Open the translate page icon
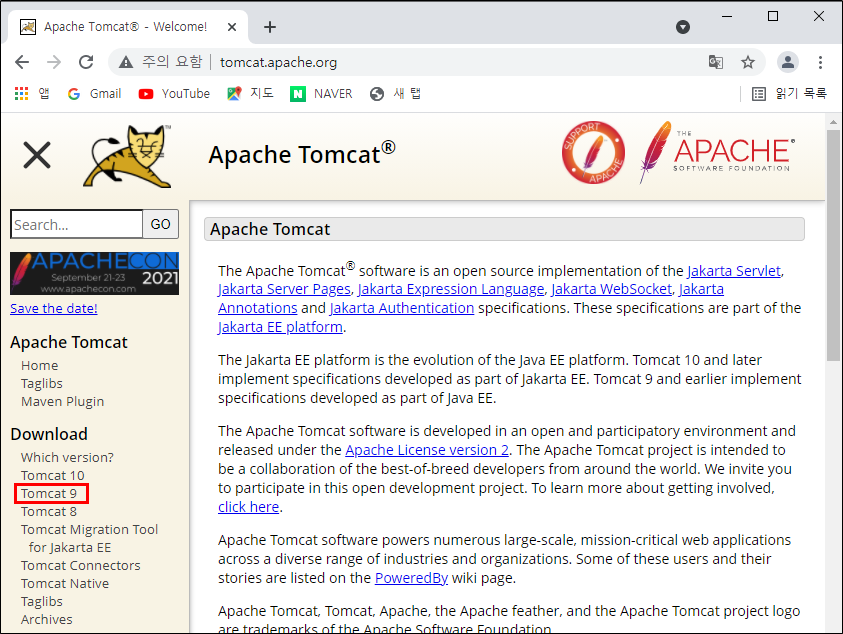Screen dimensions: 843x634 point(716,62)
